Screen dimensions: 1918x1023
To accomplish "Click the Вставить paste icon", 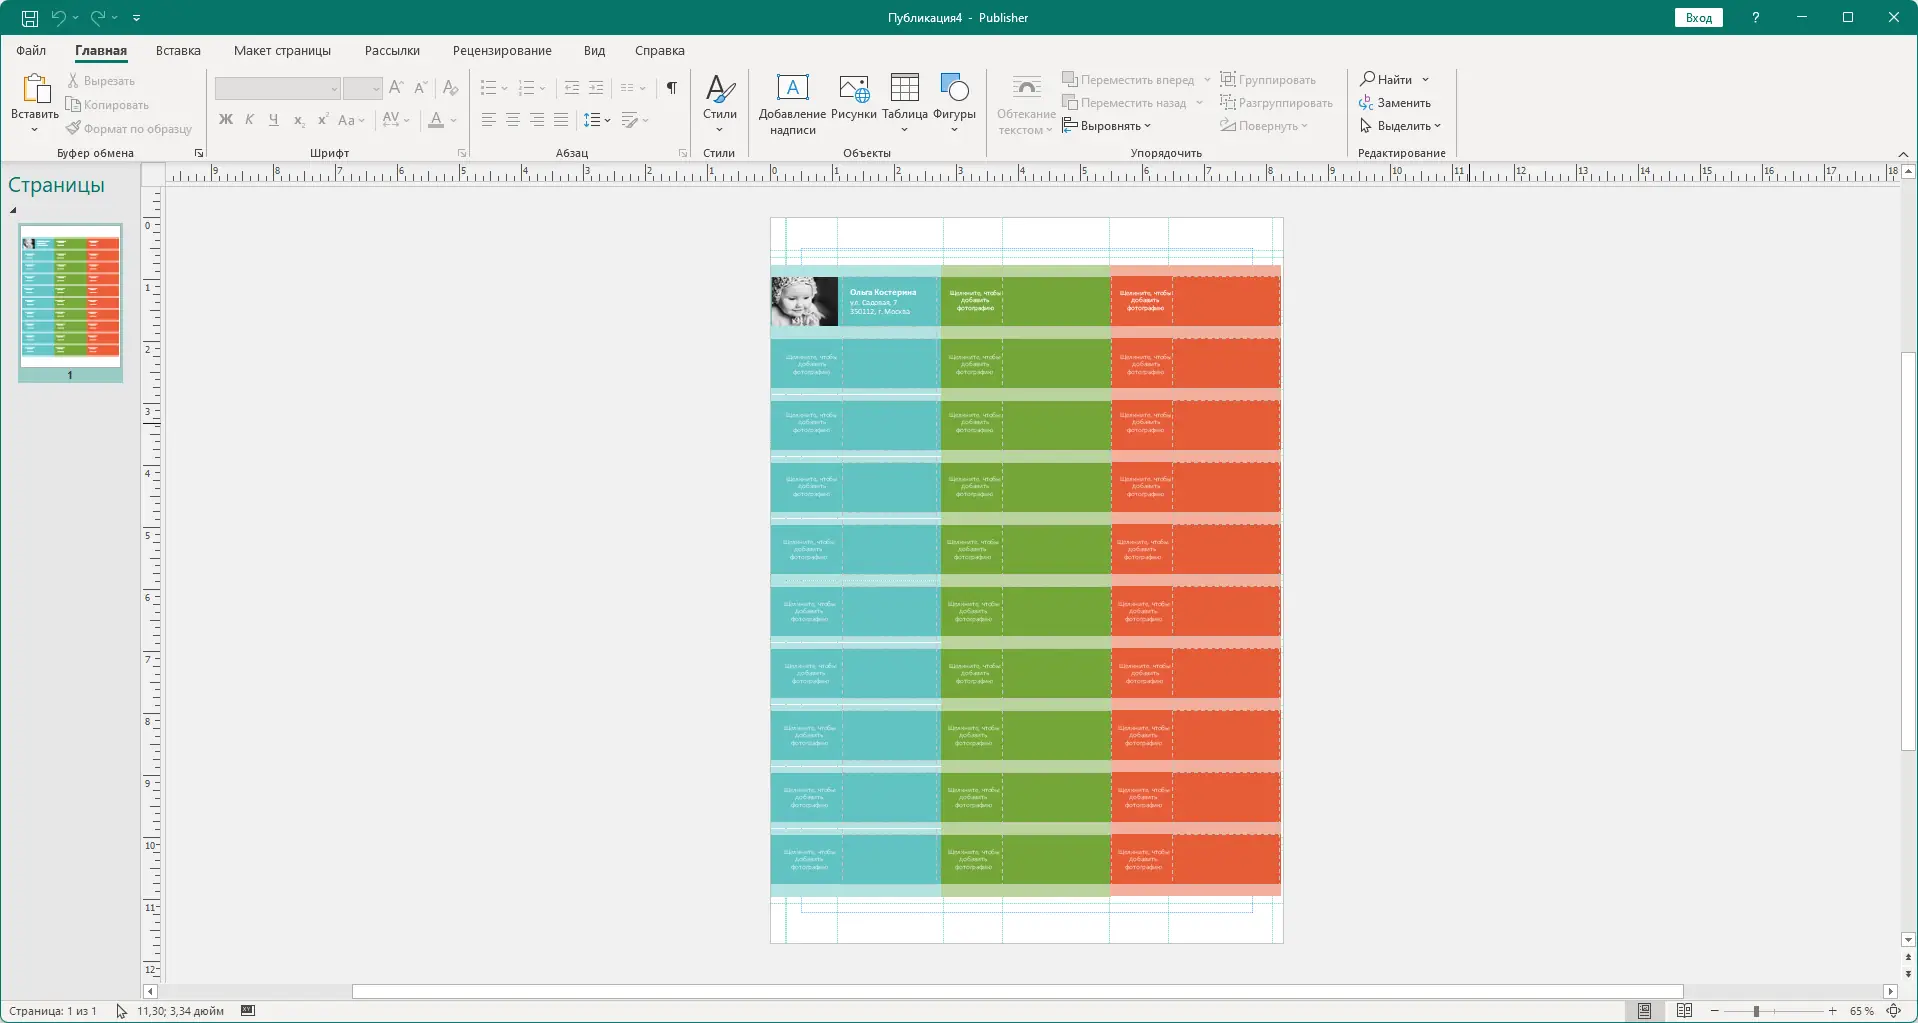I will click(35, 90).
